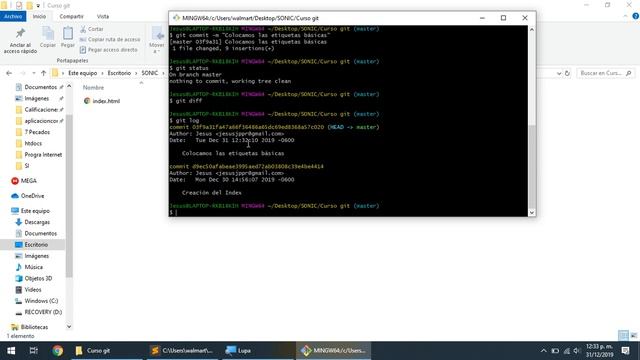
Task: Switch to Sublime Text taskbar item
Action: coord(183,351)
